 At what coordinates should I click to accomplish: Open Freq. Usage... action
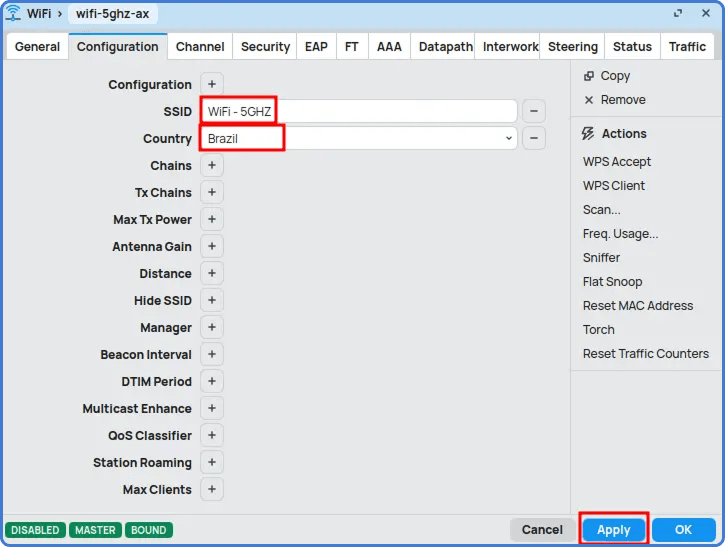pyautogui.click(x=621, y=234)
